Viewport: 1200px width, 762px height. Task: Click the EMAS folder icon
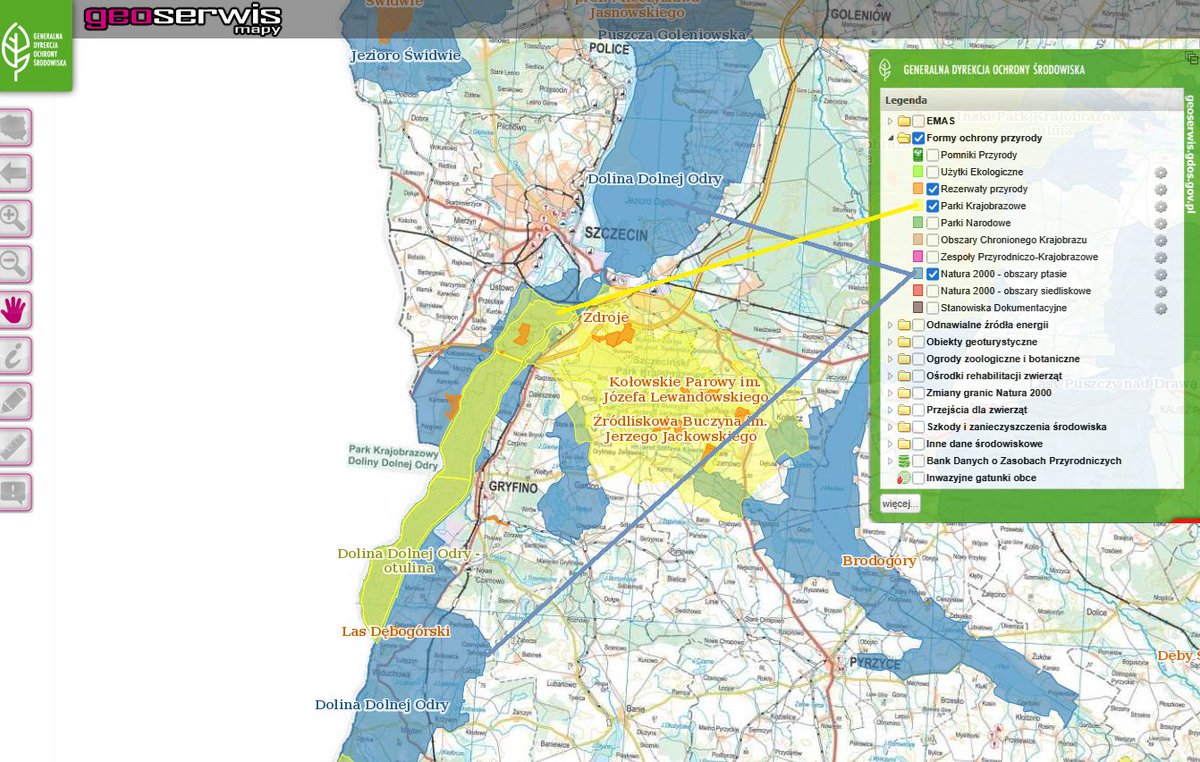[x=904, y=121]
